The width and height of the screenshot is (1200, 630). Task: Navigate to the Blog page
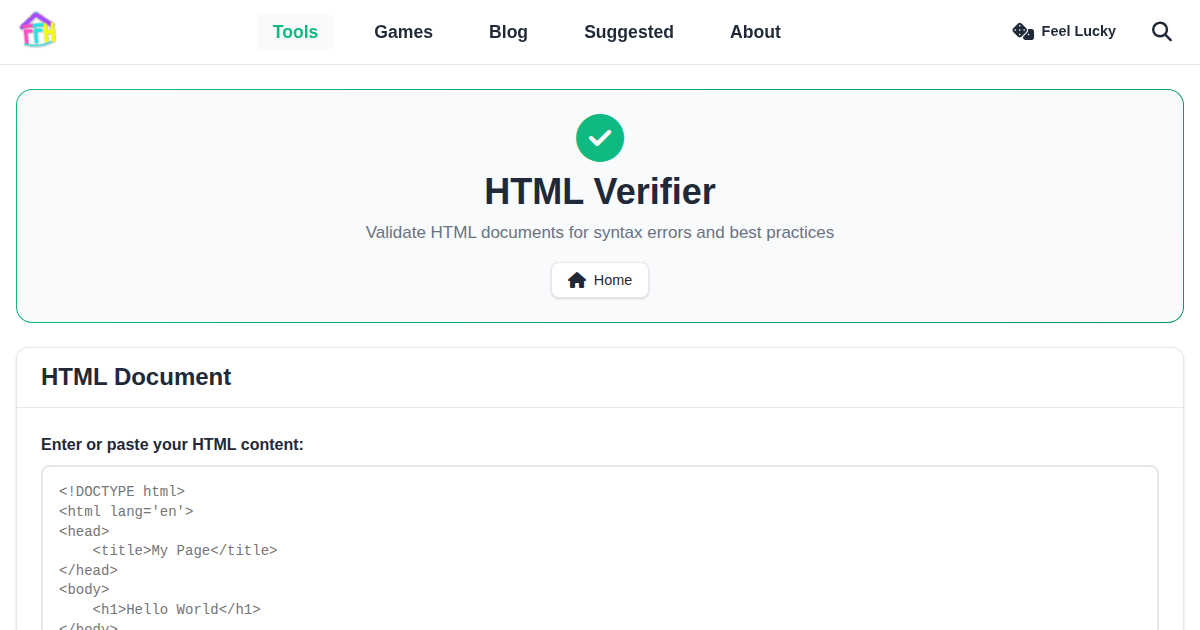(508, 31)
